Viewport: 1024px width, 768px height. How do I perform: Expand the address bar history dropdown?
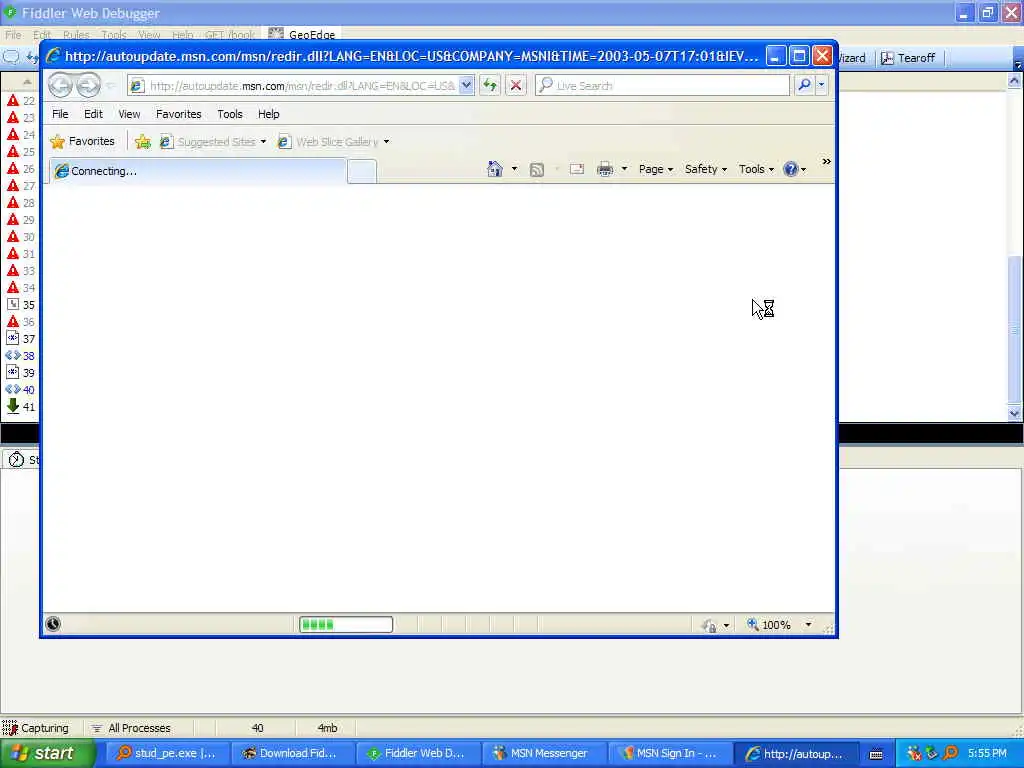tap(466, 86)
